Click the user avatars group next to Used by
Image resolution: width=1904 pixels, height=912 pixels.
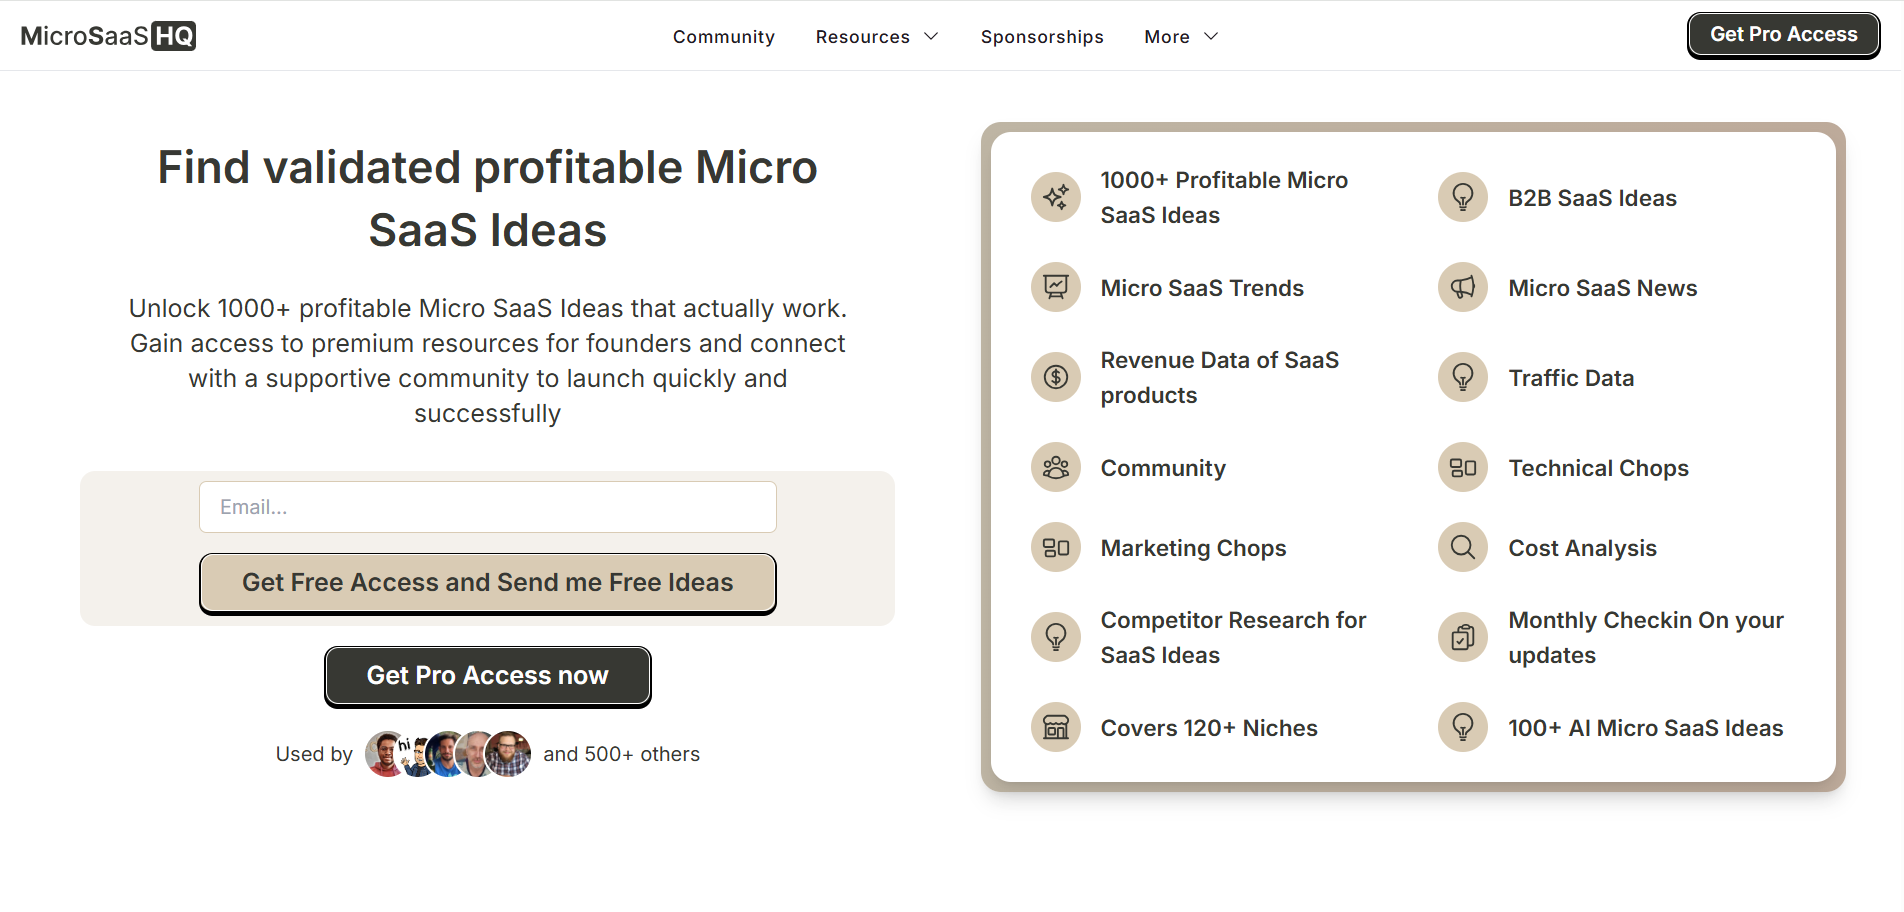pyautogui.click(x=448, y=754)
